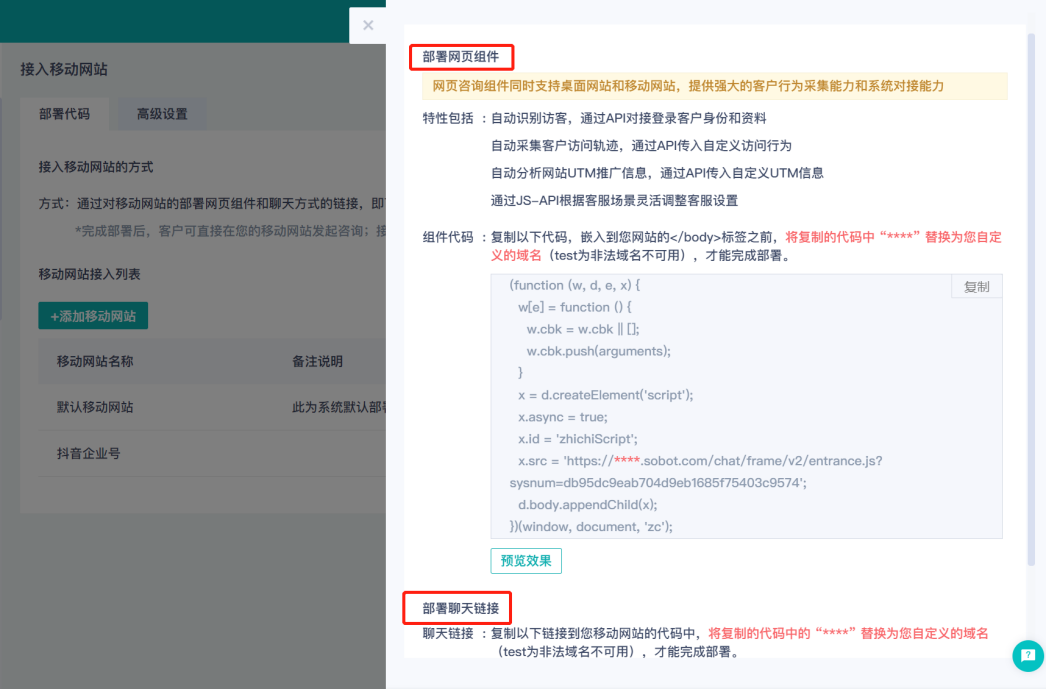Switch to the 部署代码 tab
Image resolution: width=1046 pixels, height=689 pixels.
tap(65, 114)
